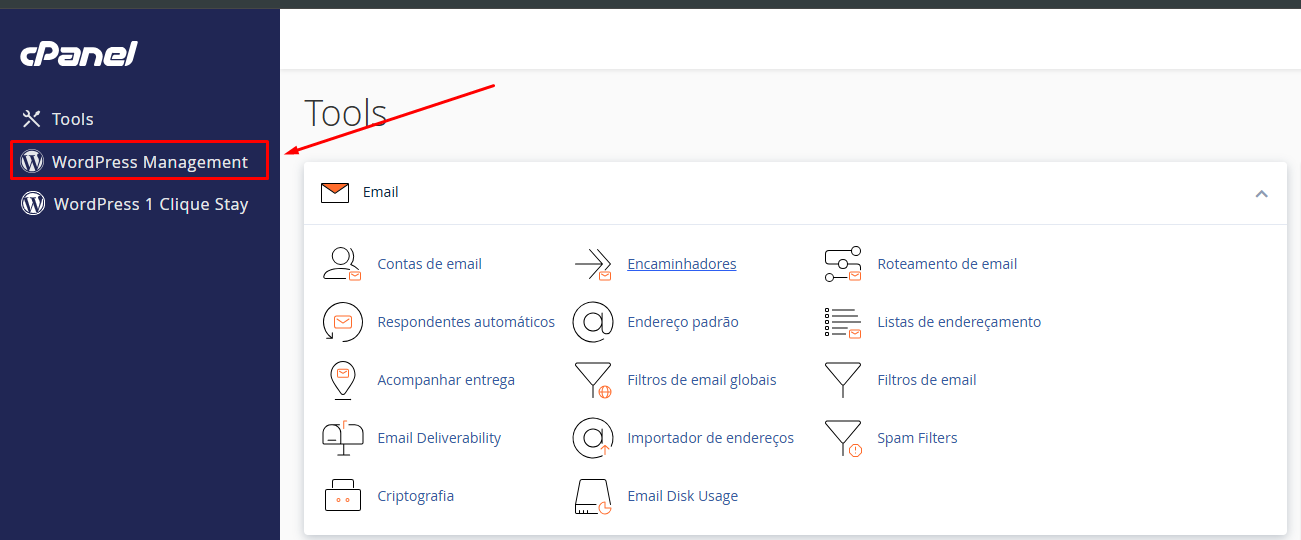Image resolution: width=1301 pixels, height=540 pixels.
Task: Open the Spam Filters funnel icon
Action: (842, 438)
